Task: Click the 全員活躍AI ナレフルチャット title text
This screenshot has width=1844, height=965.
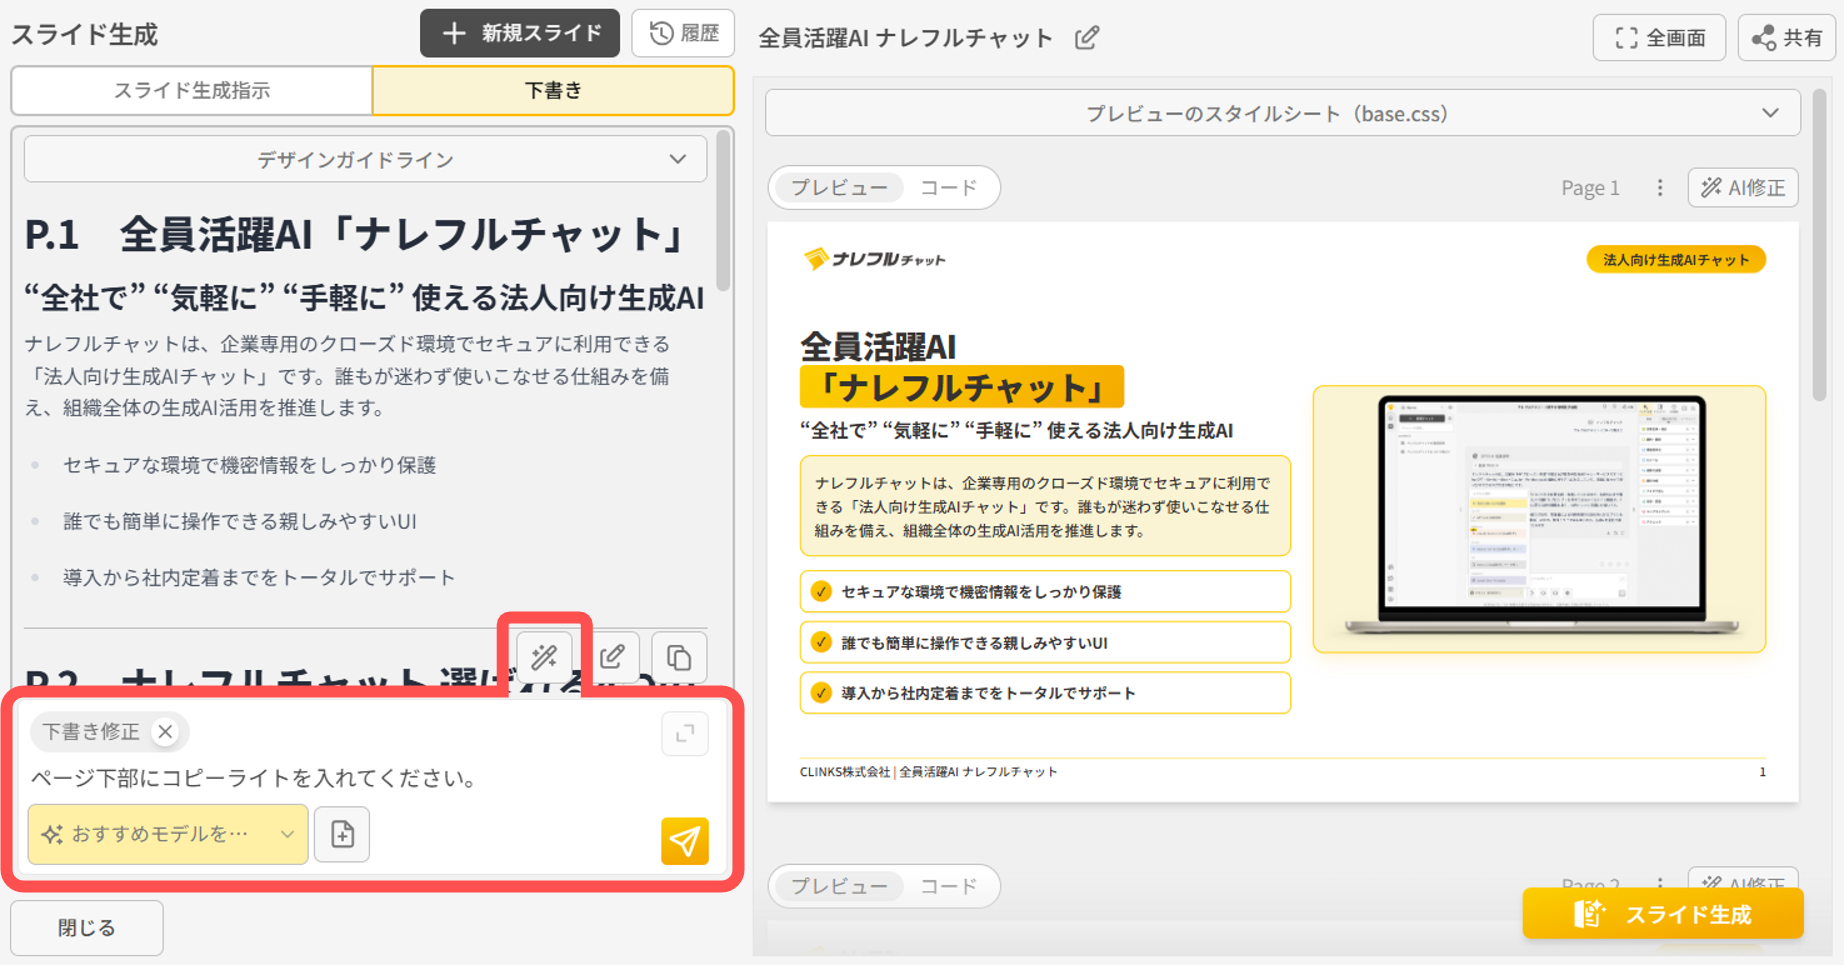Action: pos(905,38)
